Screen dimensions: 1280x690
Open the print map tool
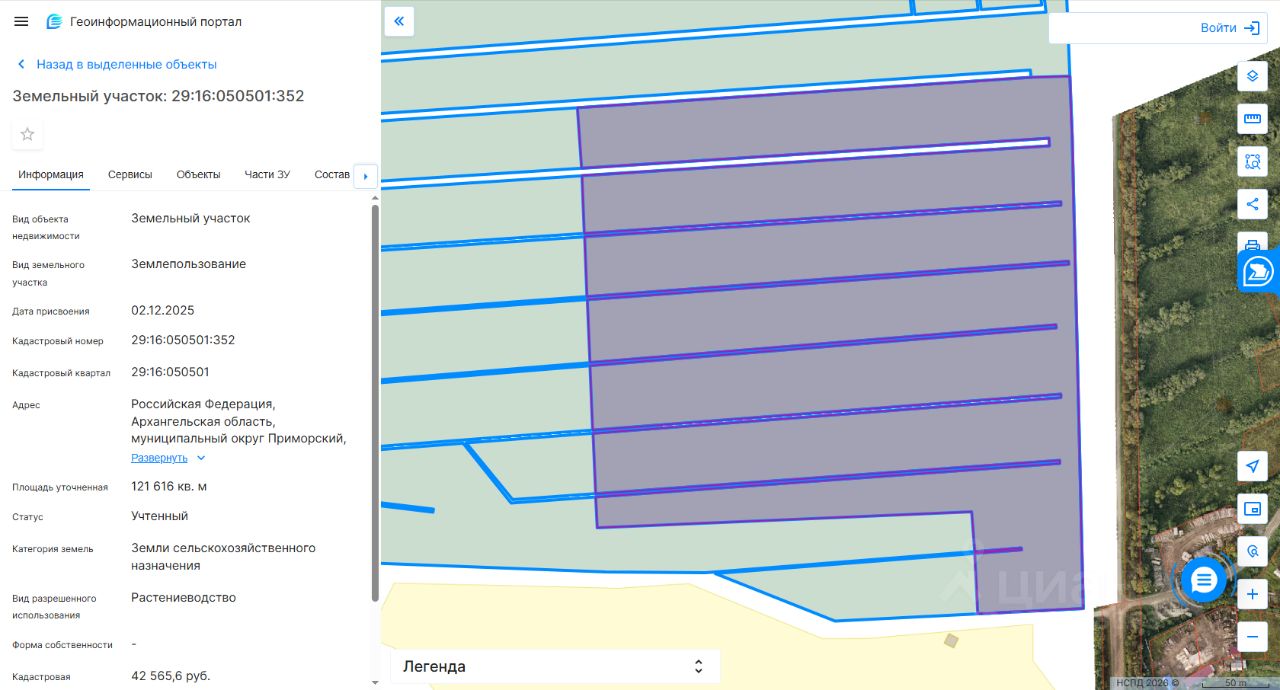pos(1252,243)
